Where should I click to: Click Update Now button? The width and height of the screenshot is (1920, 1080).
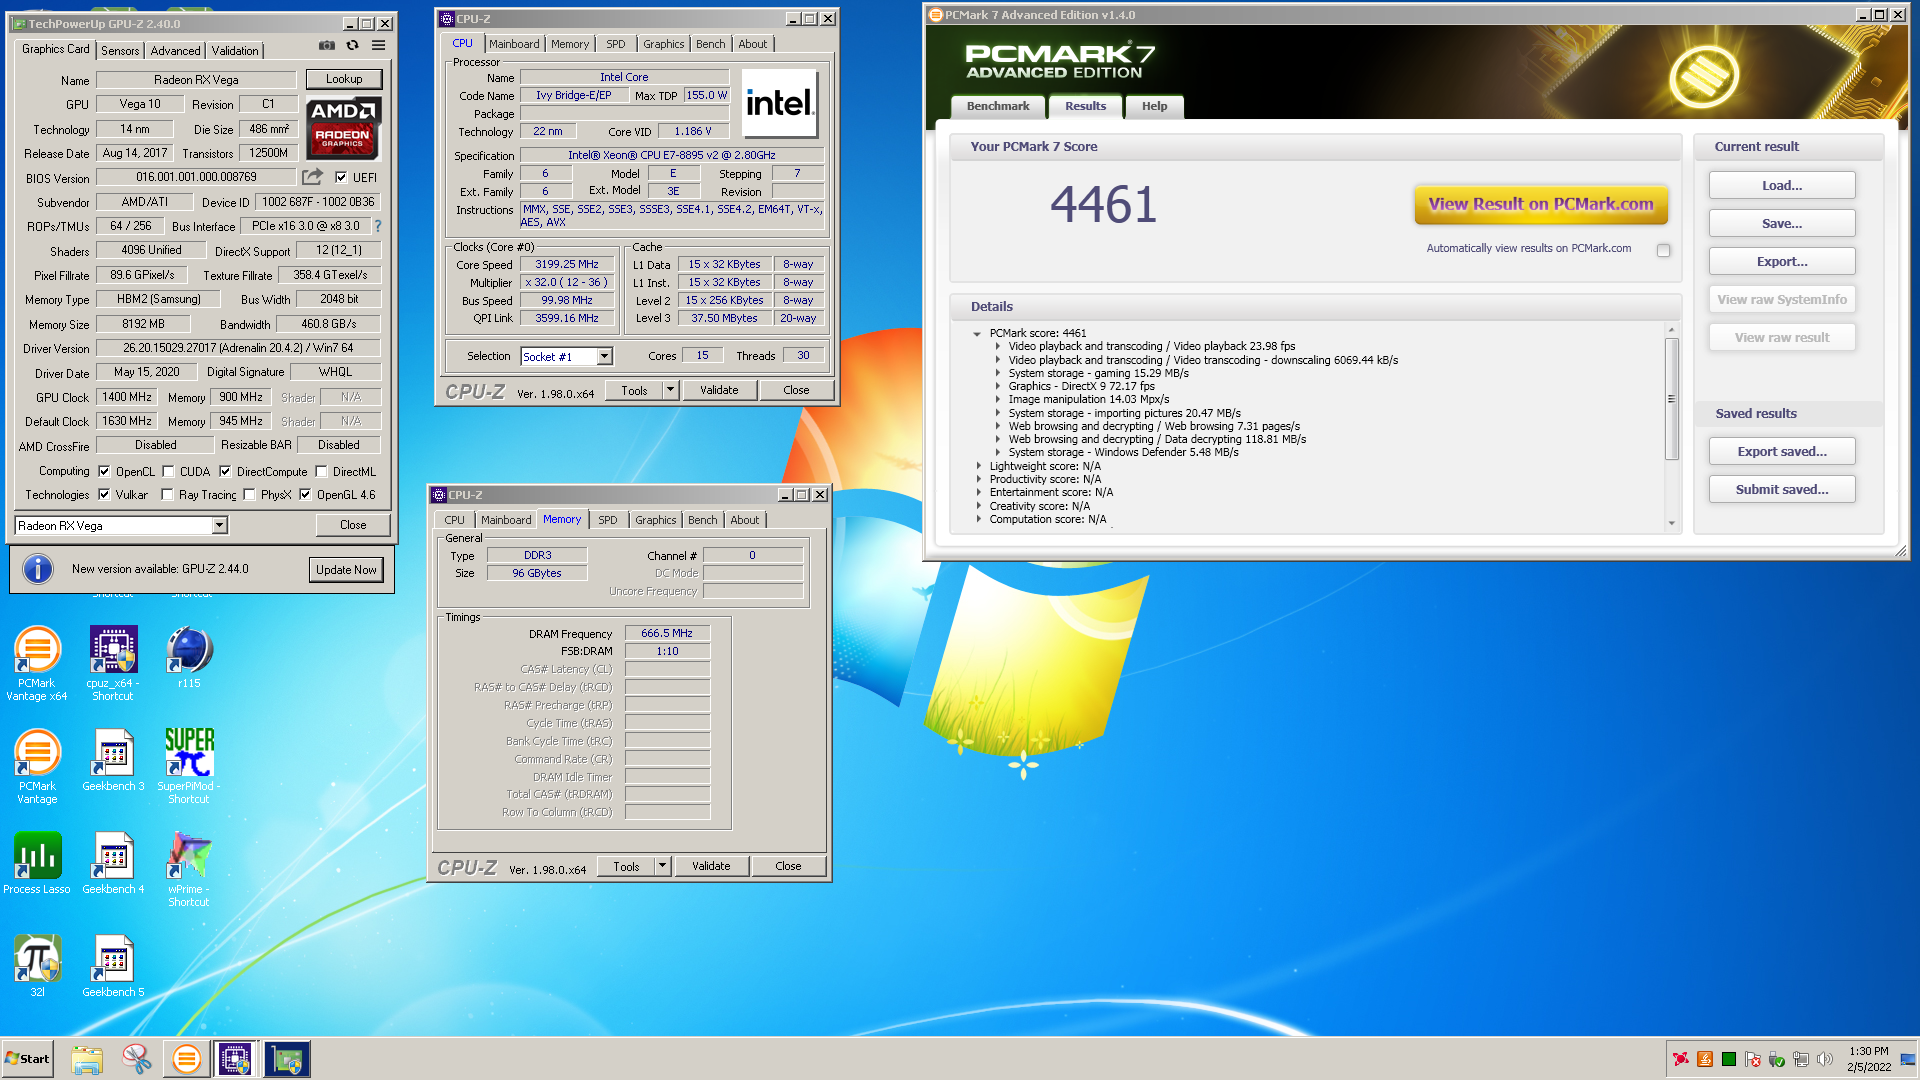[x=346, y=570]
